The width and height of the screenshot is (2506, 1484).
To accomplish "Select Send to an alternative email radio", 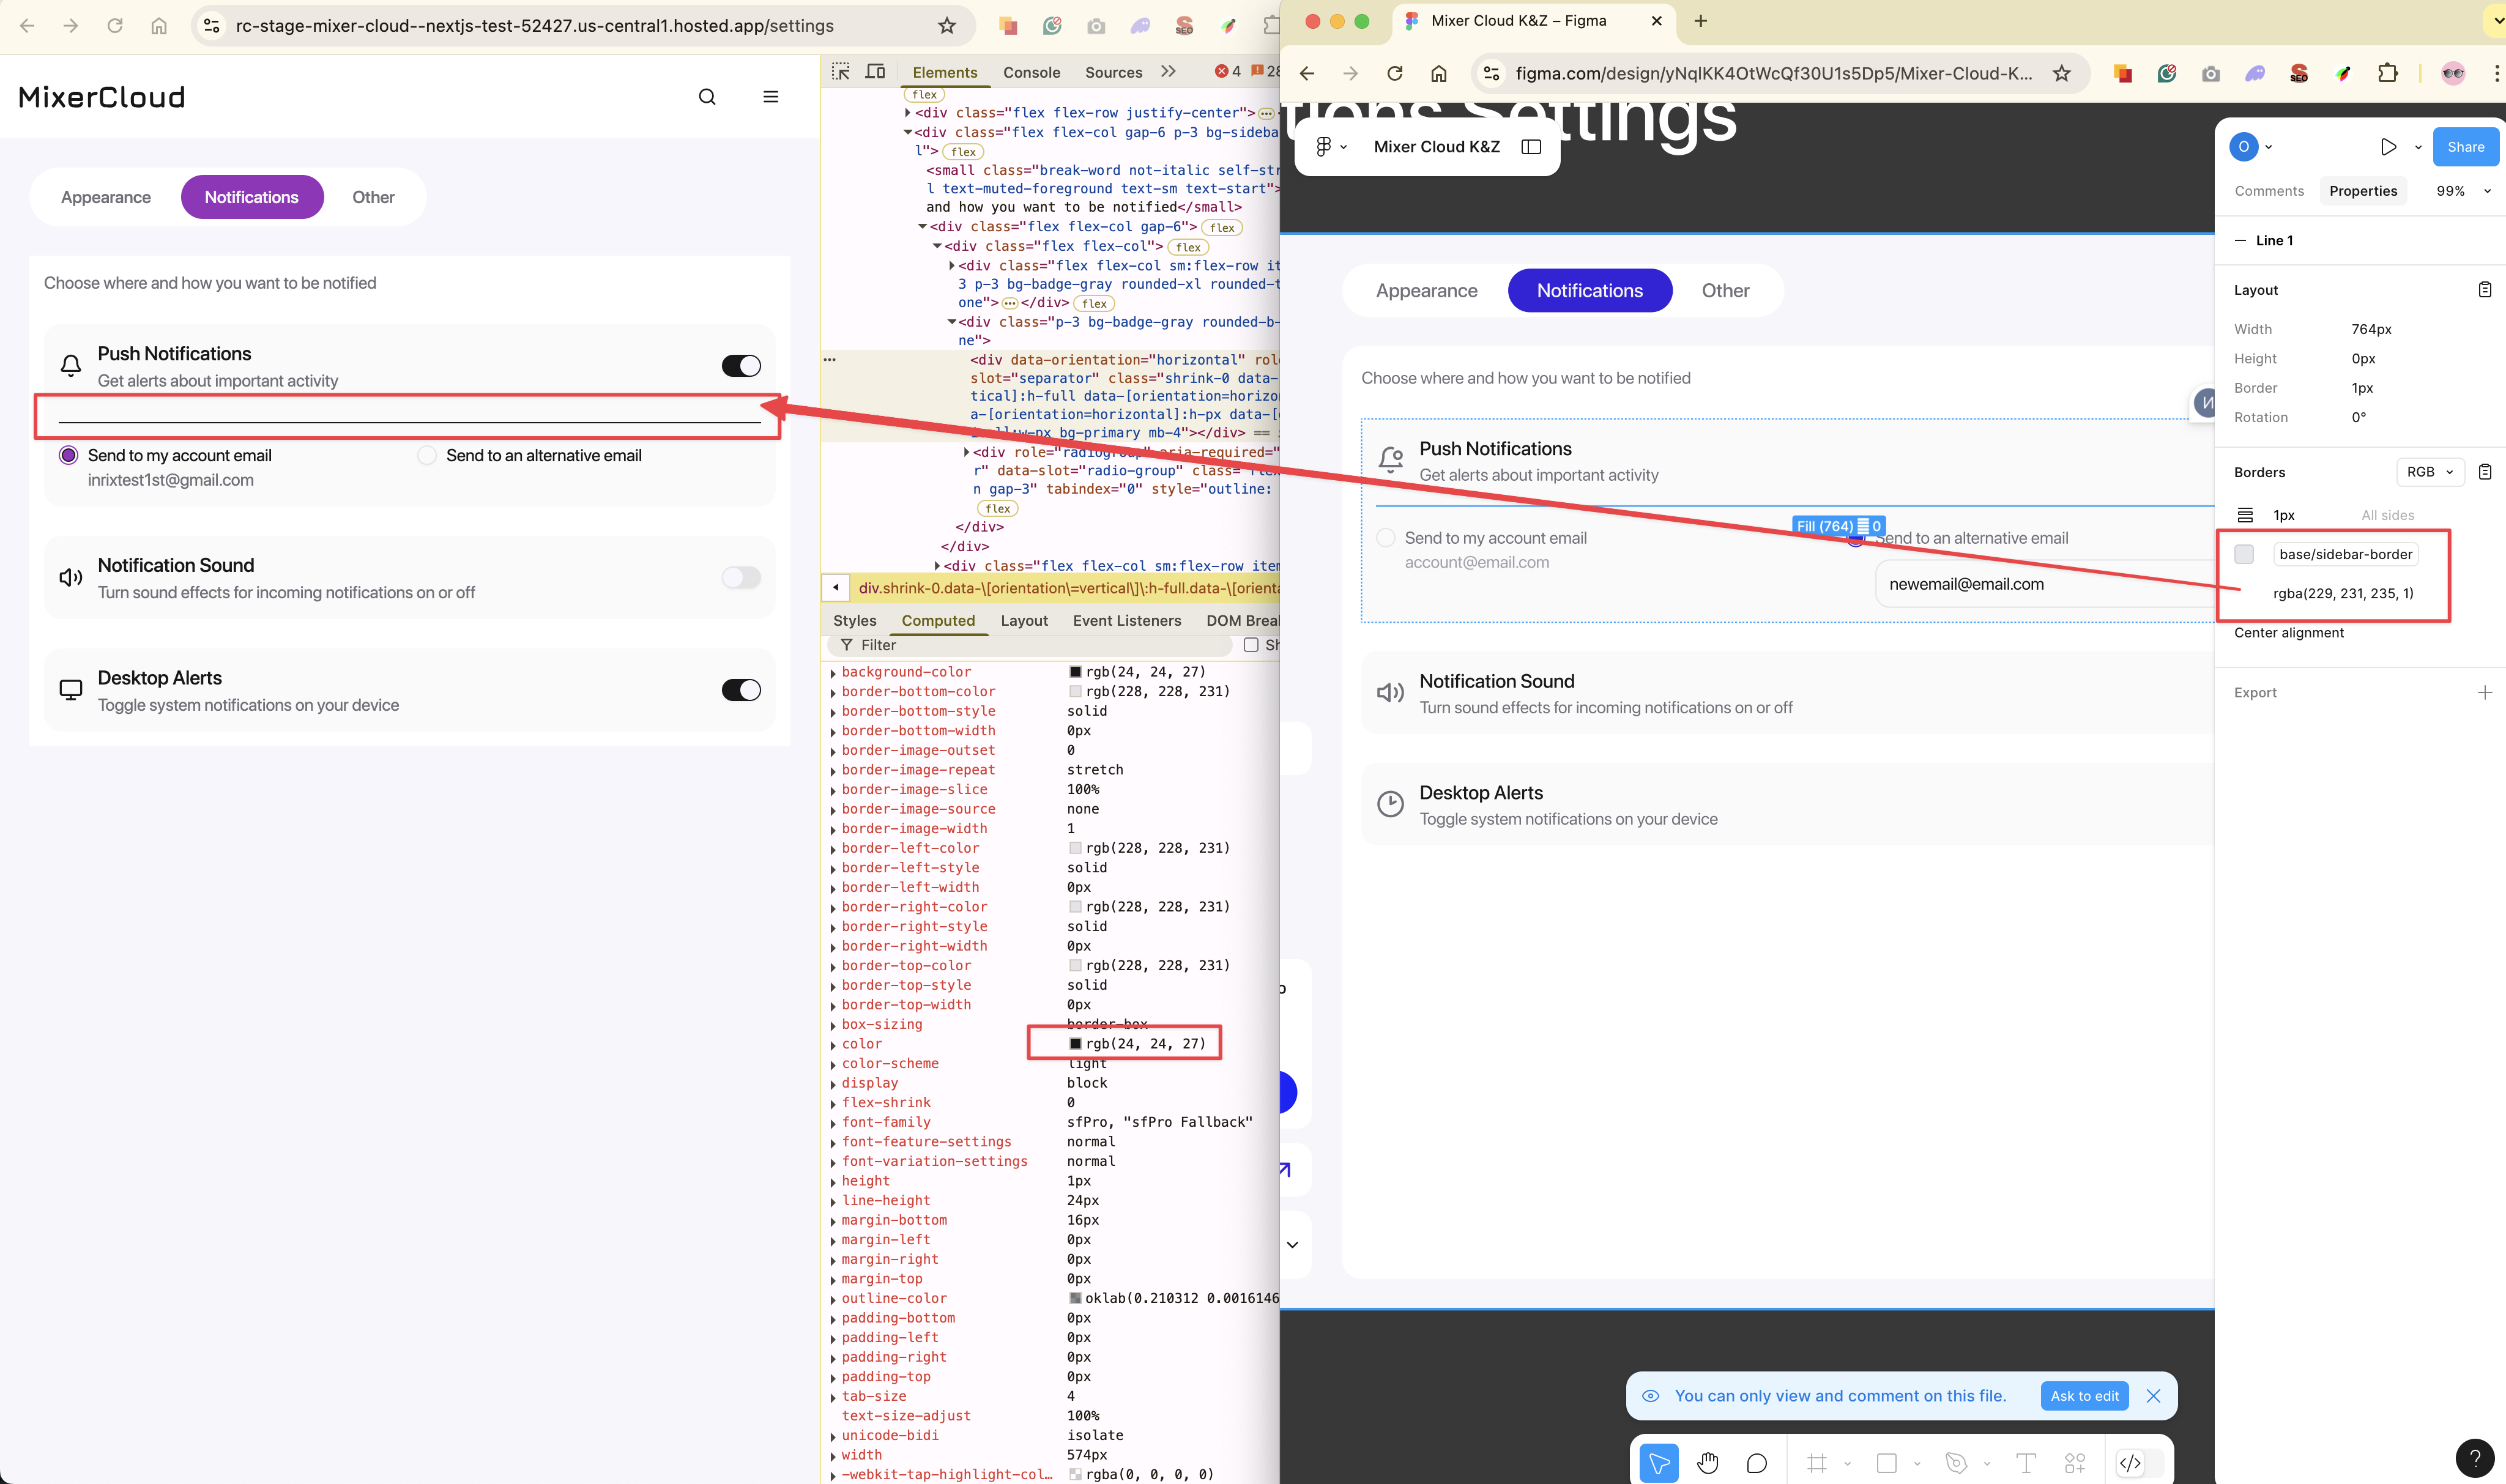I will coord(427,455).
